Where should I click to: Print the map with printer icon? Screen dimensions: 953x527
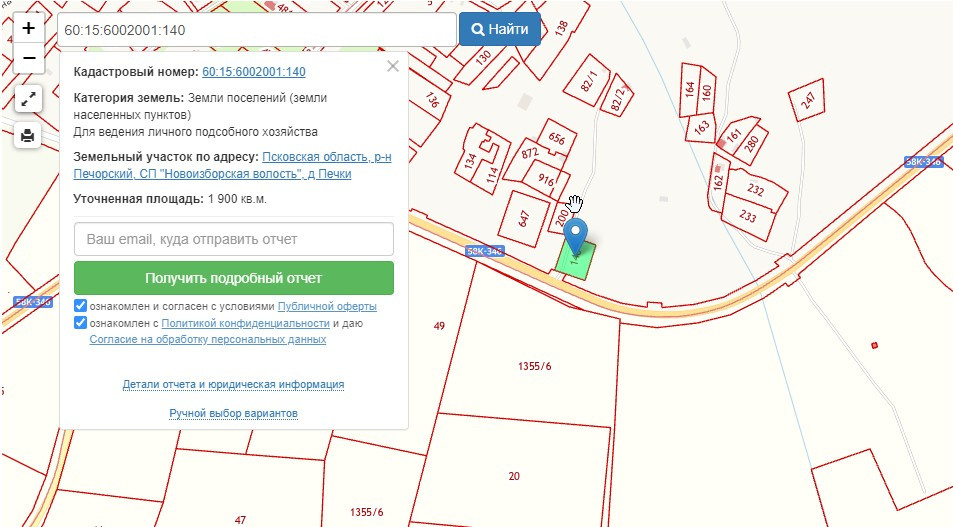pyautogui.click(x=28, y=135)
